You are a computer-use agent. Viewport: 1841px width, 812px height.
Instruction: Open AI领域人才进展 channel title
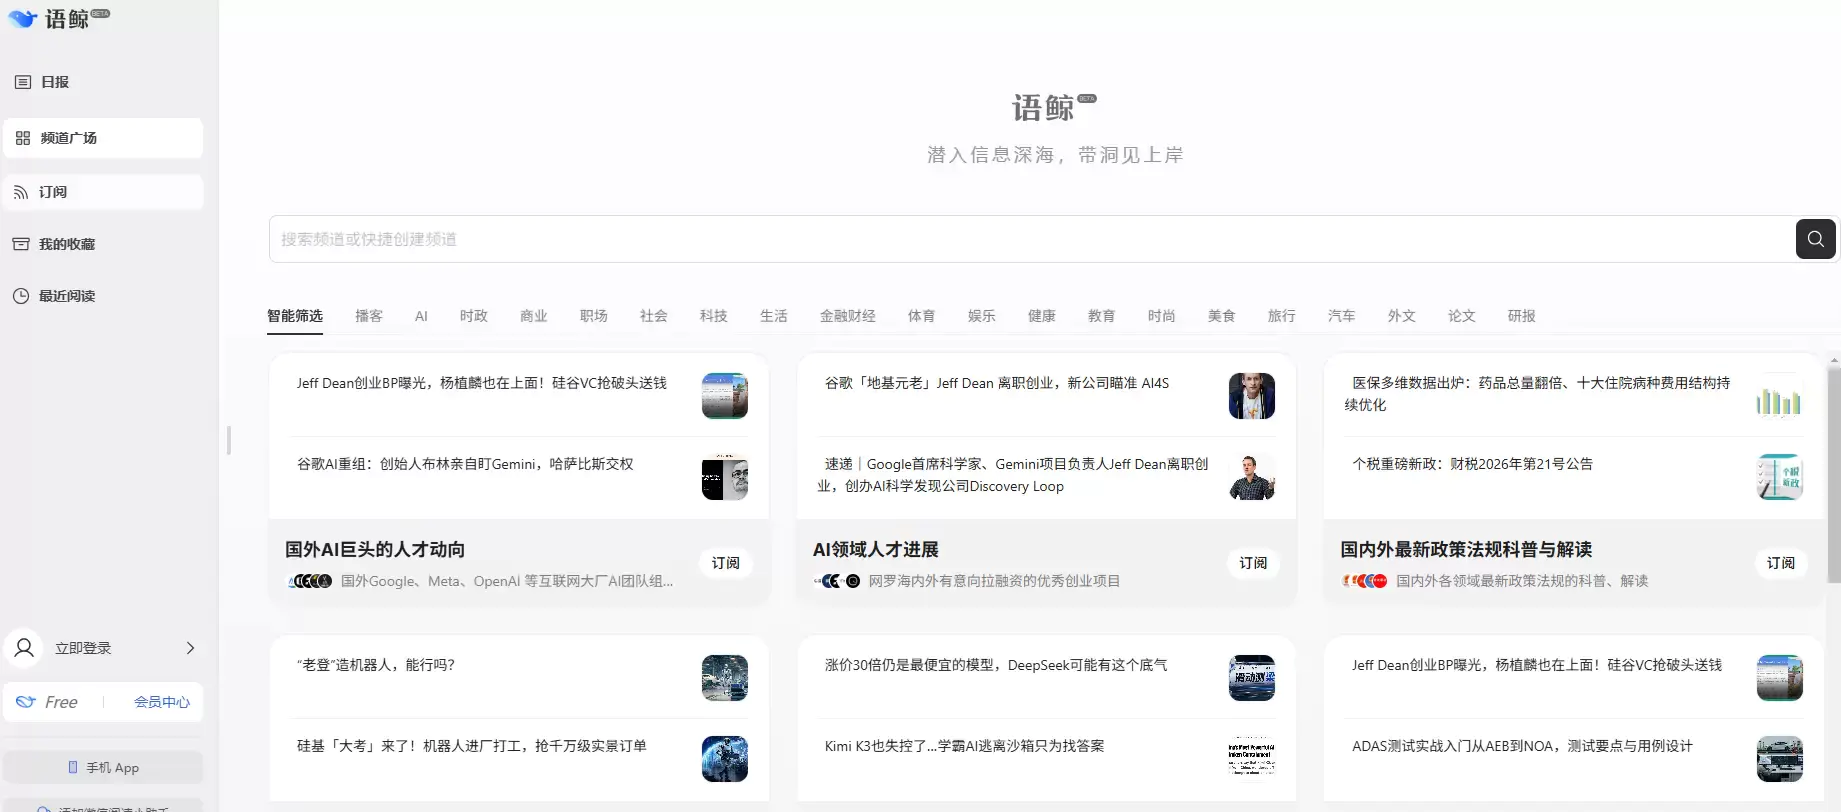(876, 549)
